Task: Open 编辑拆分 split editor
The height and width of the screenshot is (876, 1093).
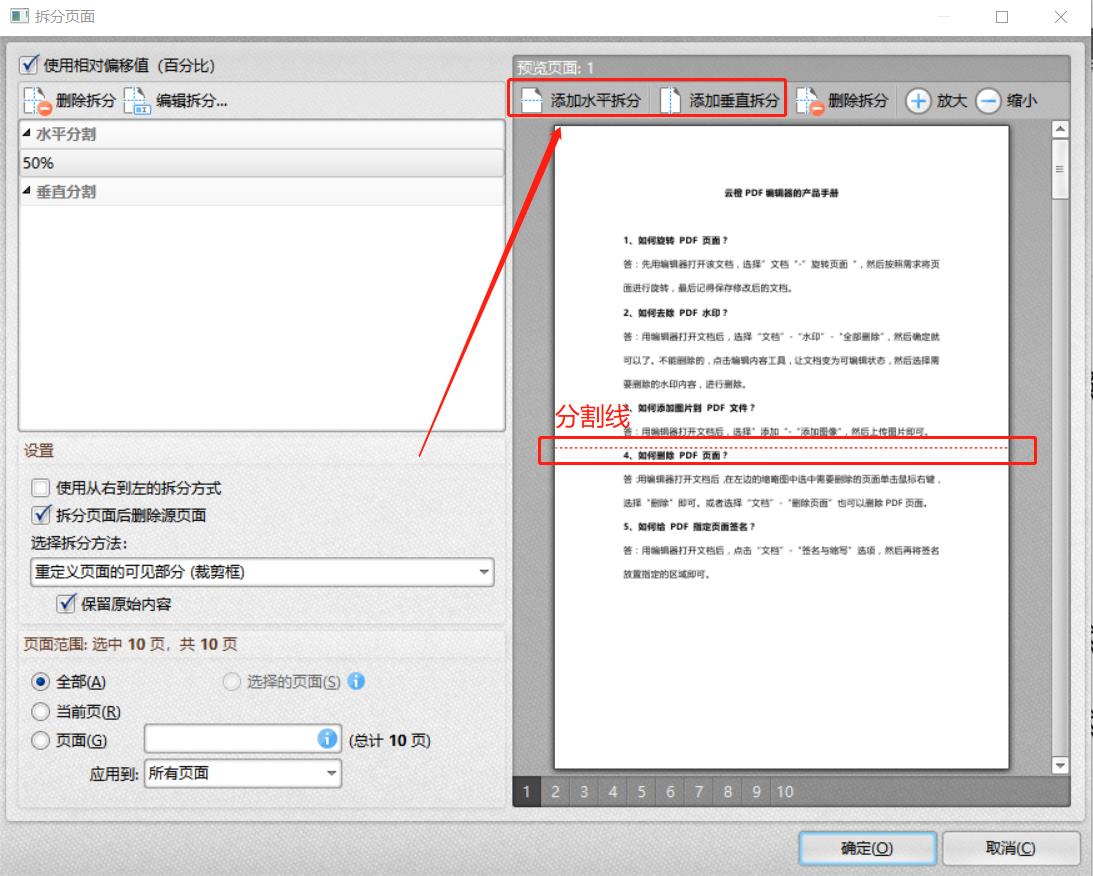Action: [176, 100]
